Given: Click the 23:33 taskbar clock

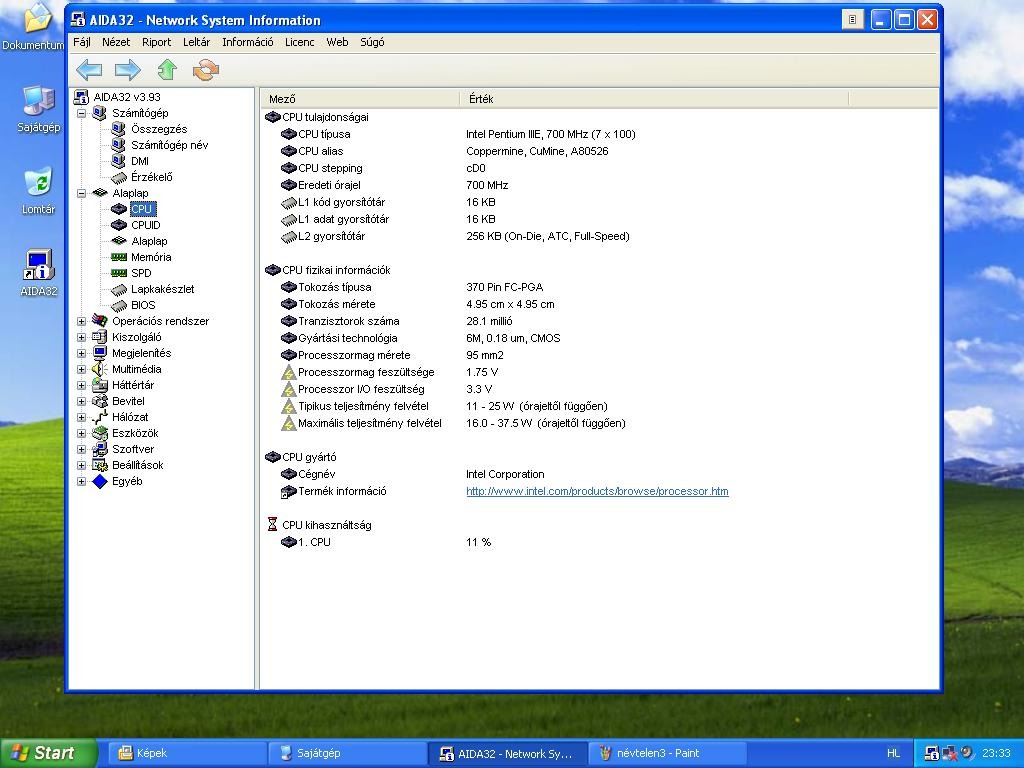Looking at the screenshot, I should coord(996,753).
